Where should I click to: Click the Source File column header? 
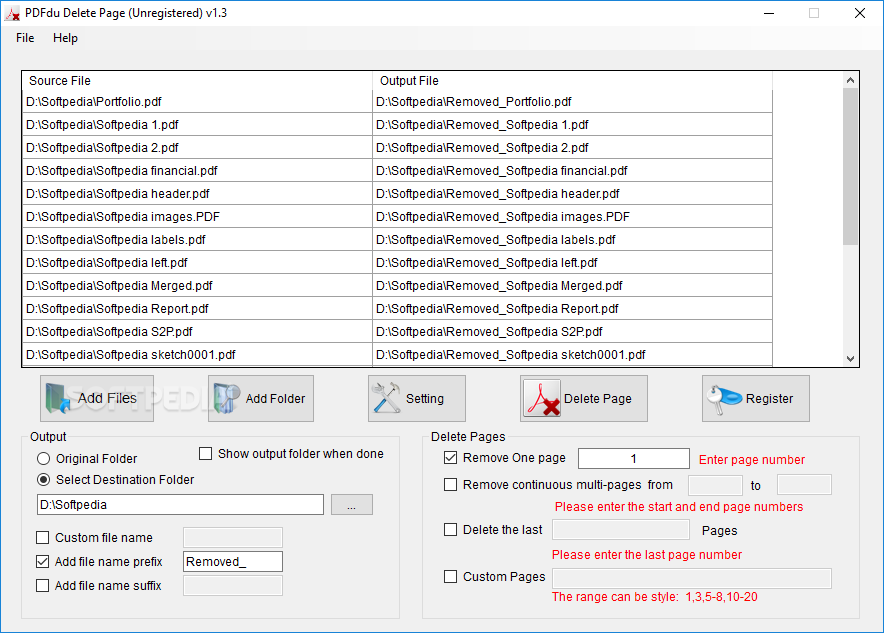click(x=197, y=81)
